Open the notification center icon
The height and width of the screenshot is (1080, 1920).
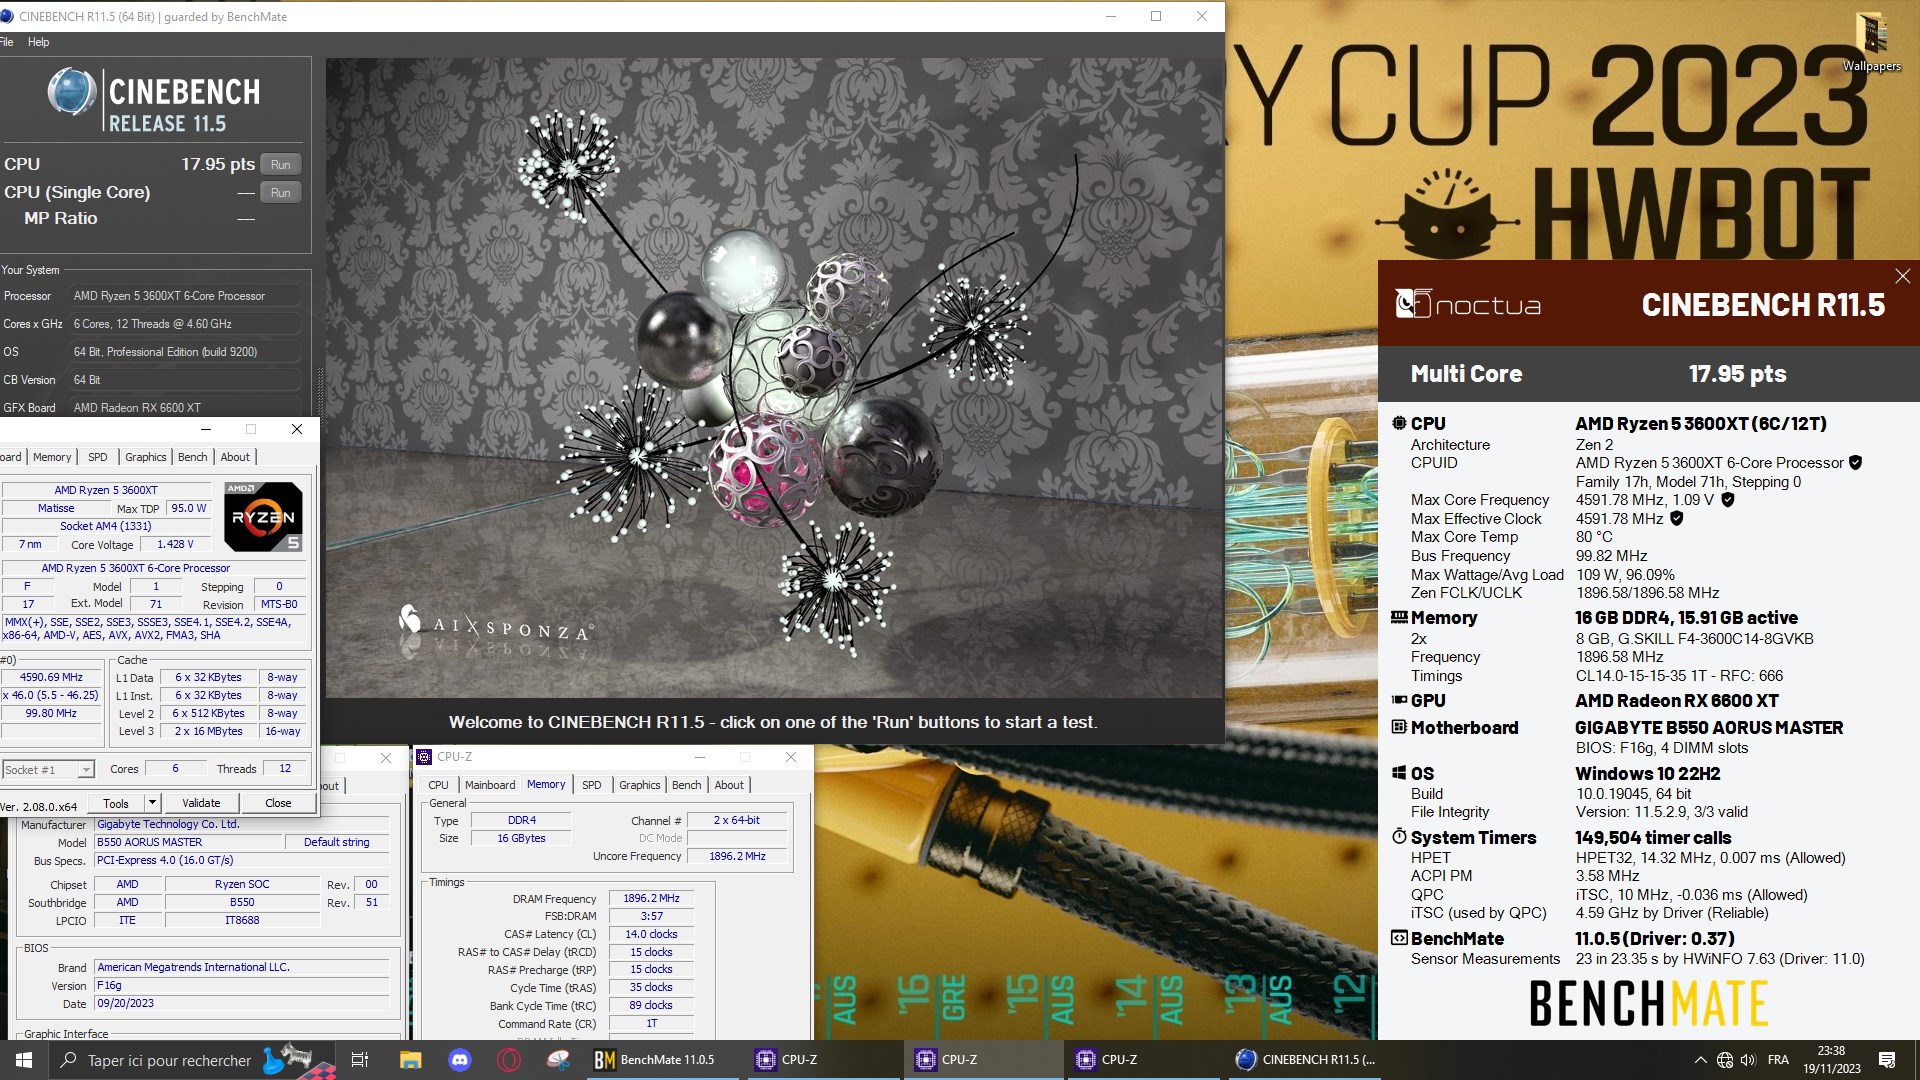[1887, 1060]
